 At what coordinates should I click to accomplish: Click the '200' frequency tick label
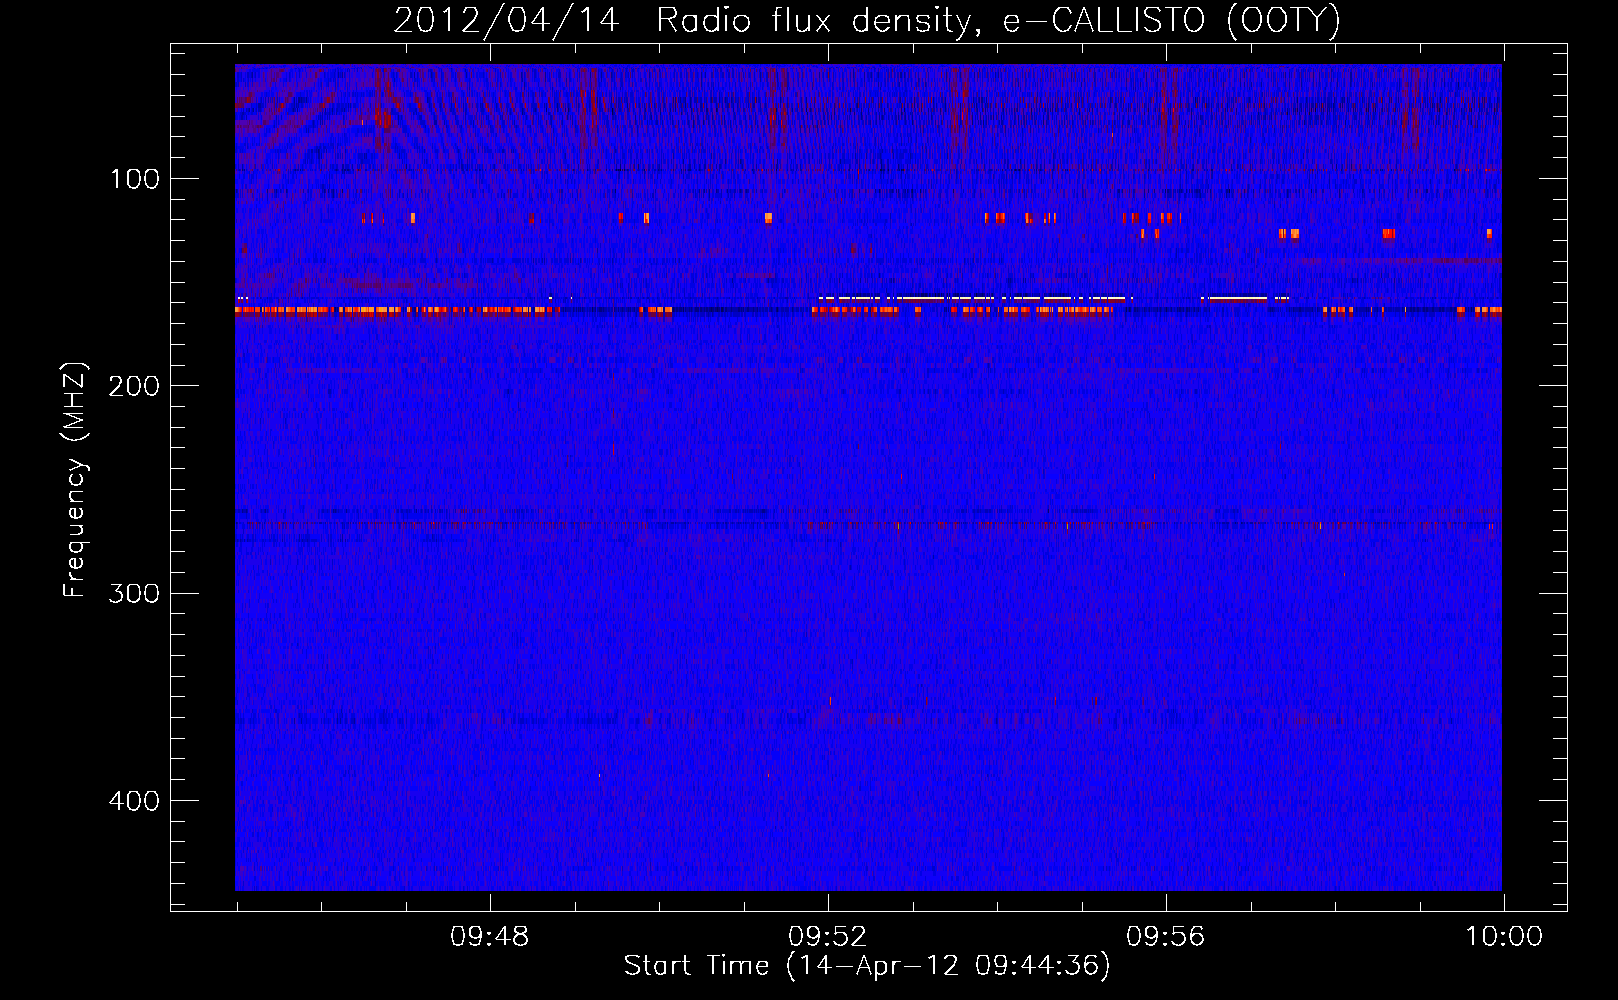[x=135, y=386]
